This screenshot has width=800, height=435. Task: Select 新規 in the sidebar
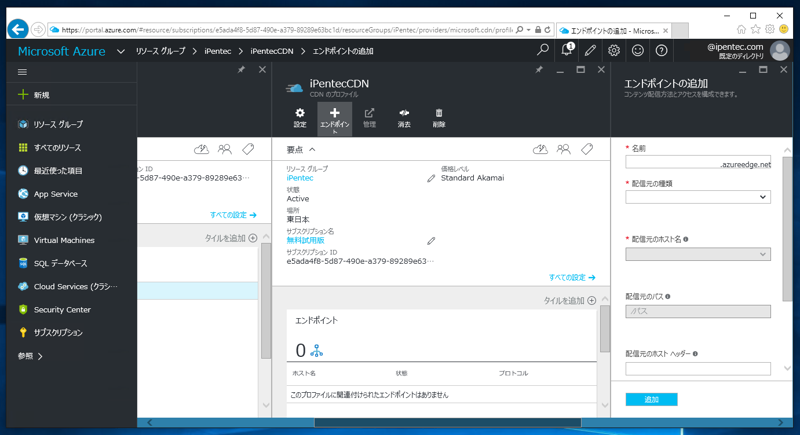tap(71, 95)
